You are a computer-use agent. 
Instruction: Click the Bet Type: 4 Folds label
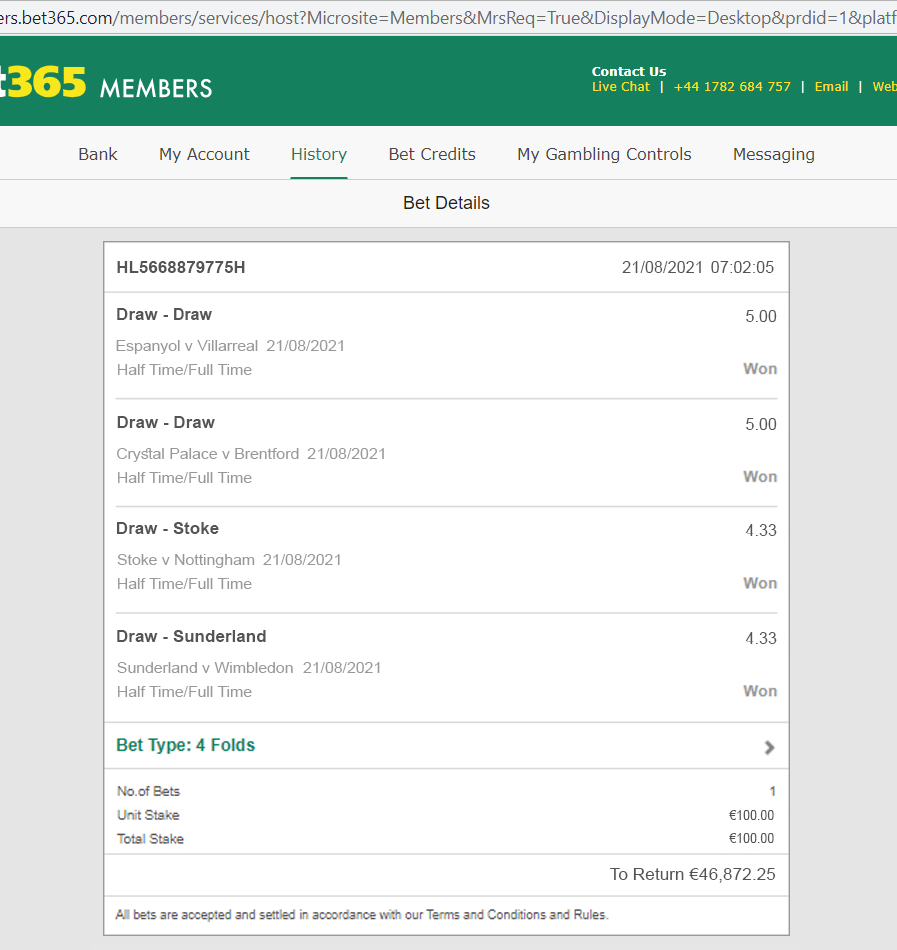[x=185, y=745]
